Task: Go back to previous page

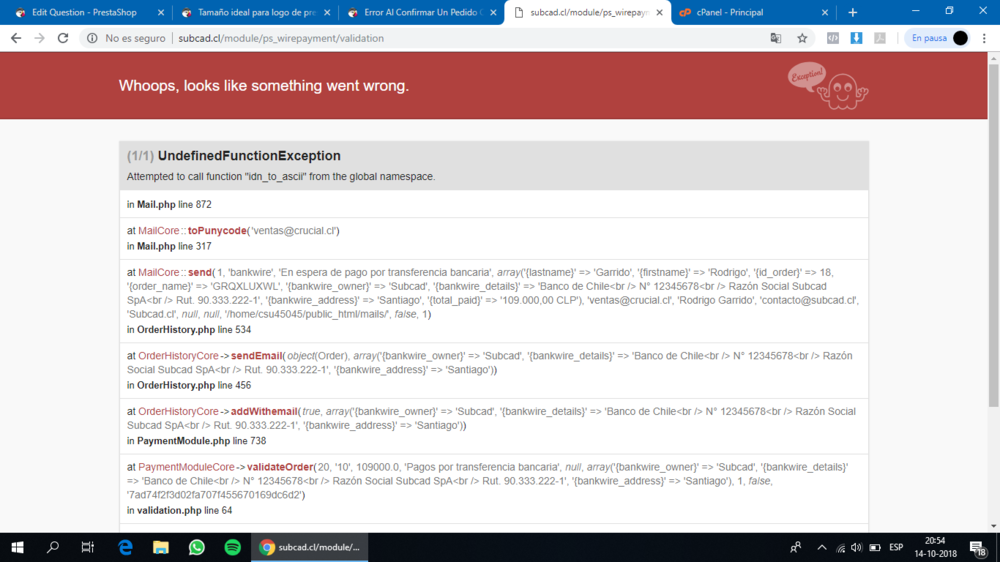Action: [16, 38]
